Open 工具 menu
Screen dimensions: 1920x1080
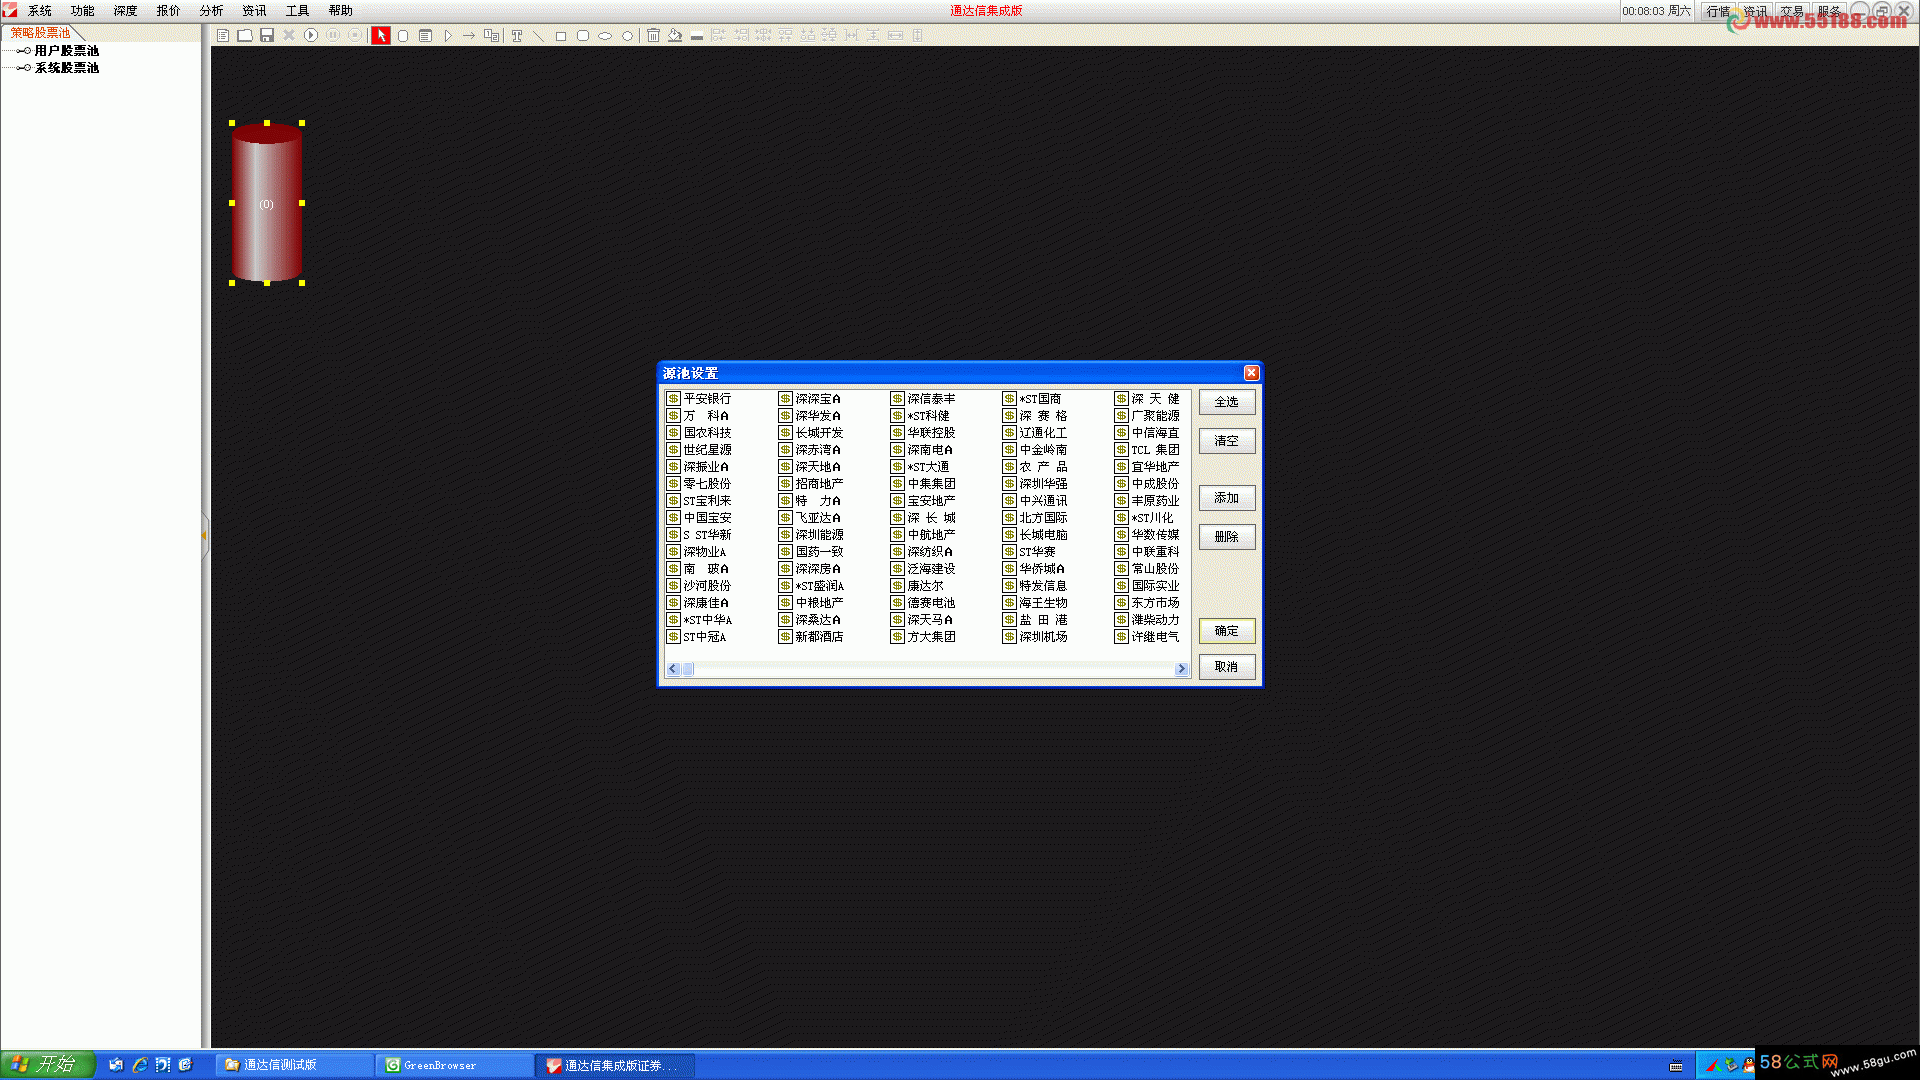point(298,11)
